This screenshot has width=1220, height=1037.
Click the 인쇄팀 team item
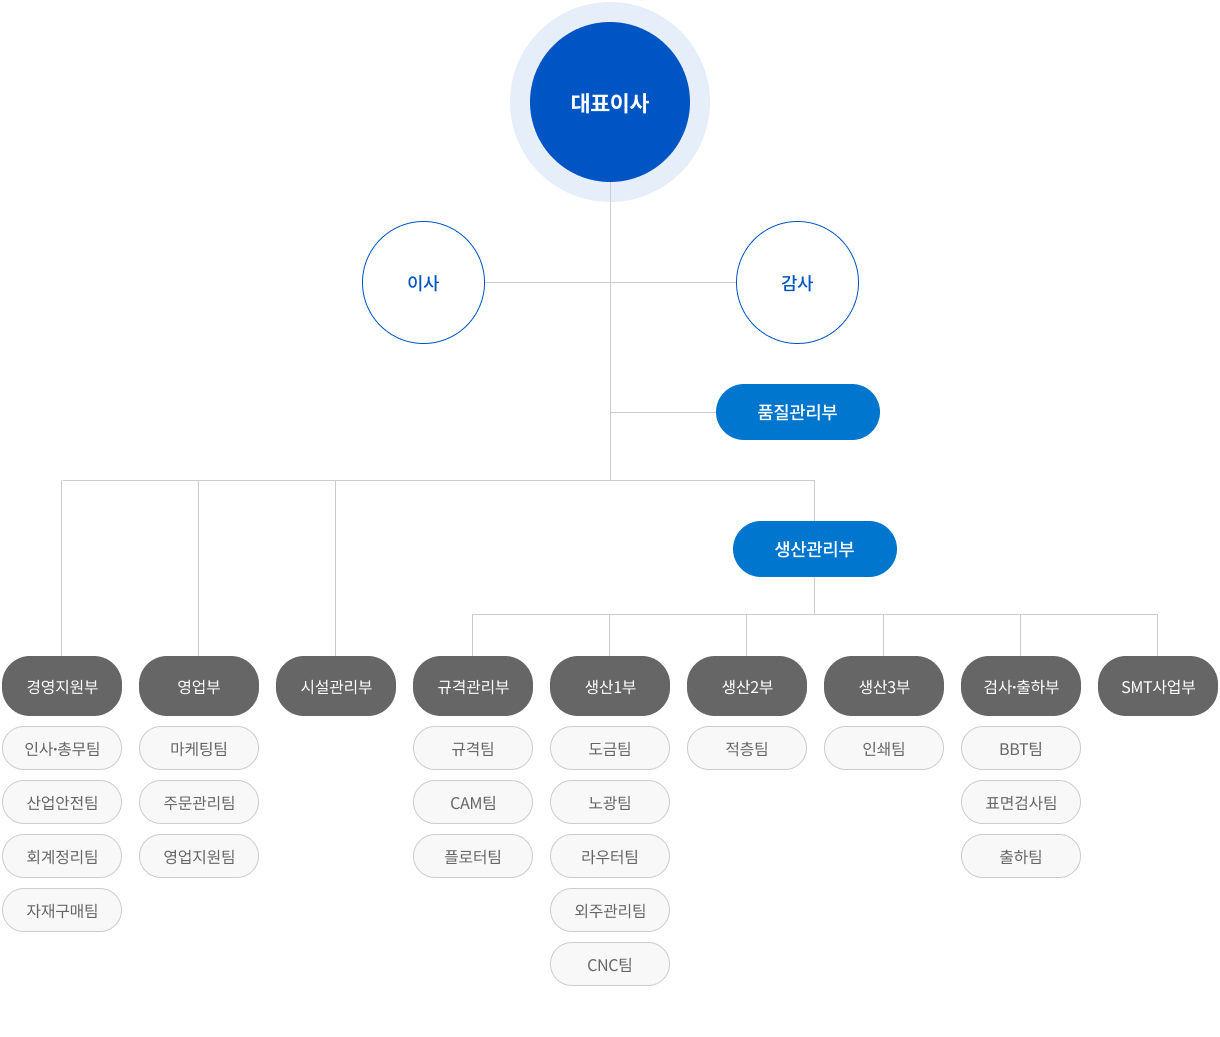tap(884, 748)
